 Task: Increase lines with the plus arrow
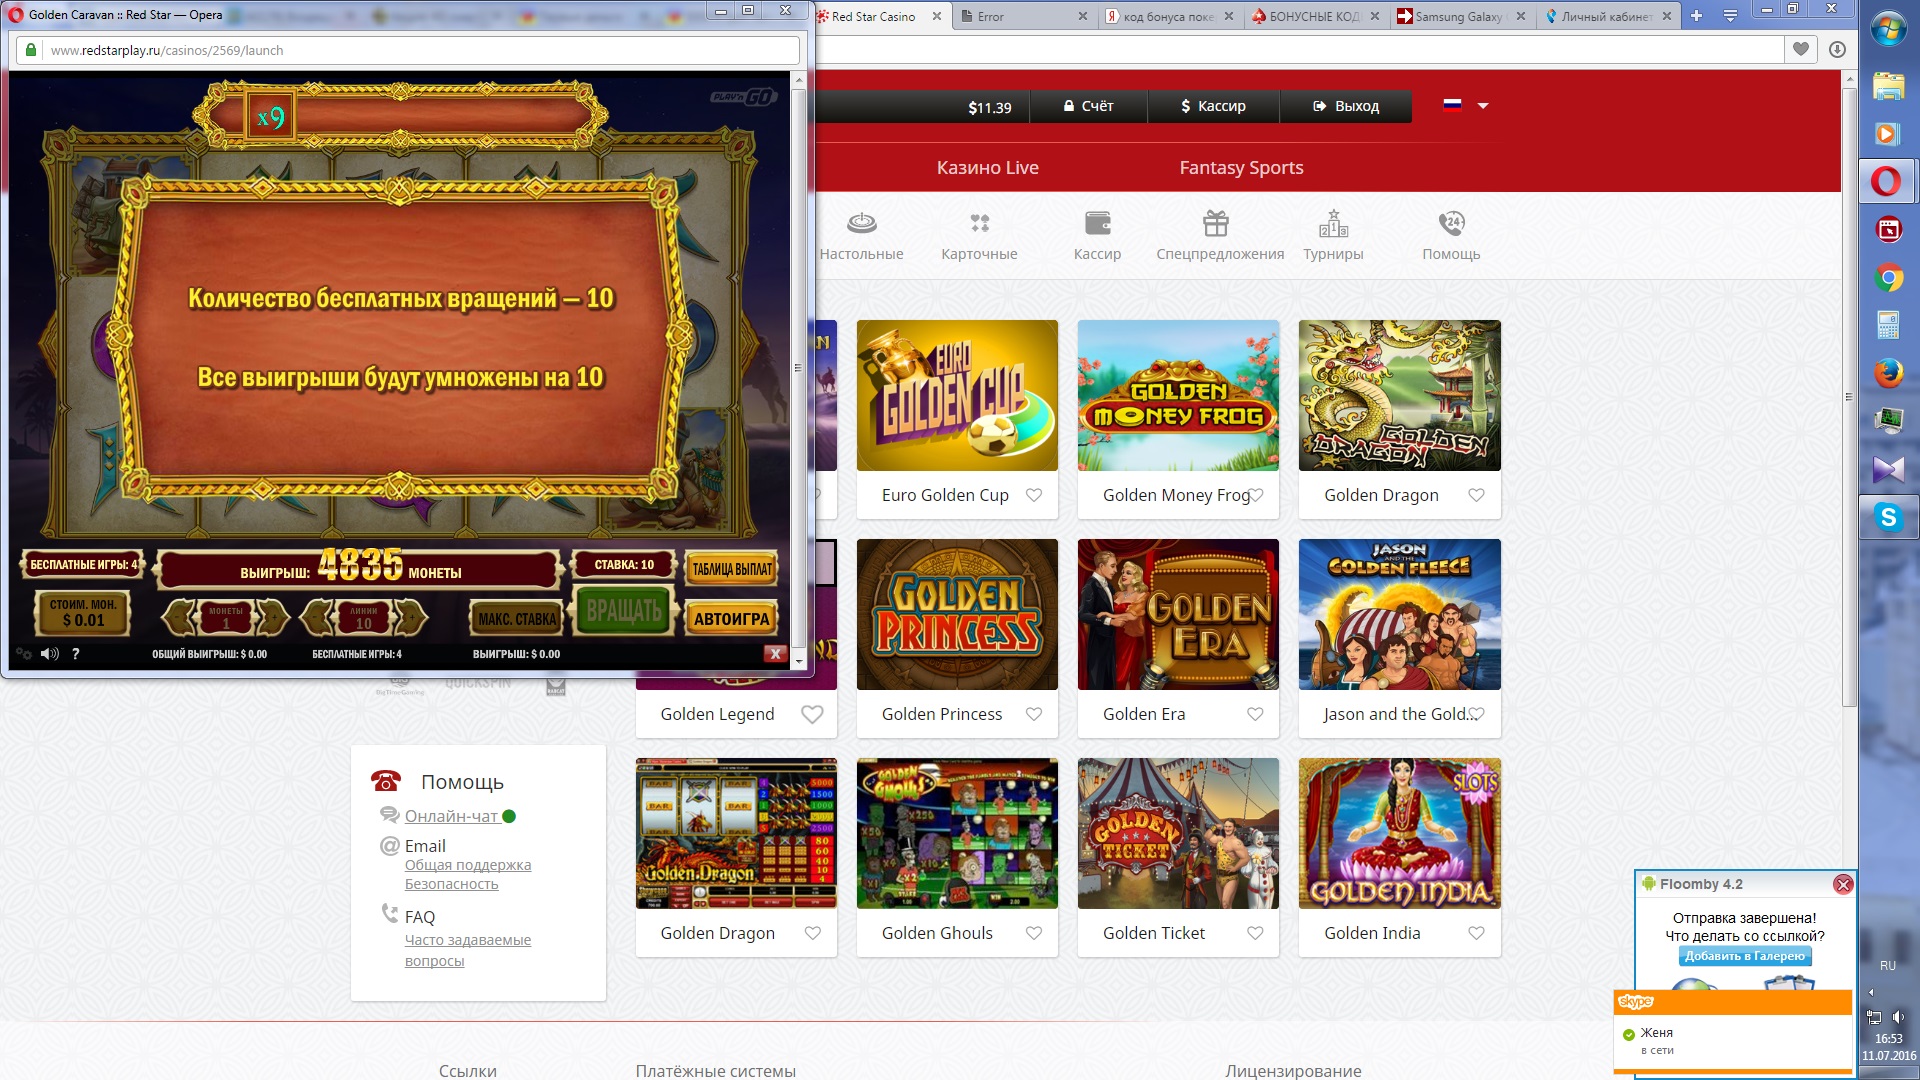[x=412, y=618]
